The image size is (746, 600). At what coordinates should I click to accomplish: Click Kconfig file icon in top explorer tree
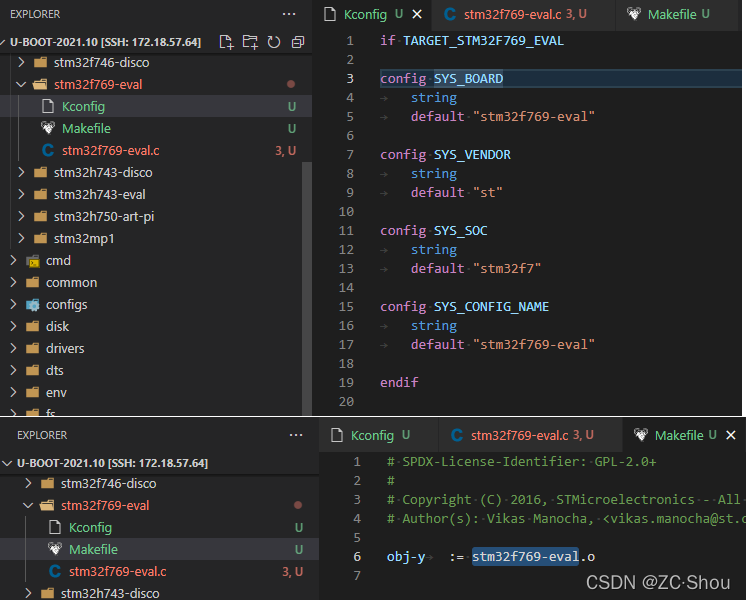(x=48, y=106)
